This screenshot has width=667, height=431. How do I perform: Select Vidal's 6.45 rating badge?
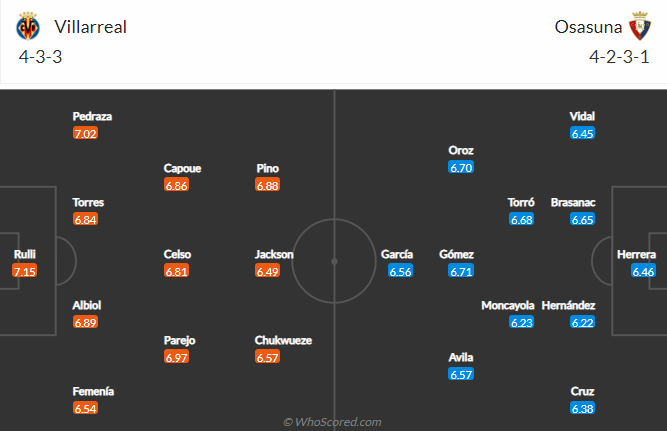[x=582, y=133]
